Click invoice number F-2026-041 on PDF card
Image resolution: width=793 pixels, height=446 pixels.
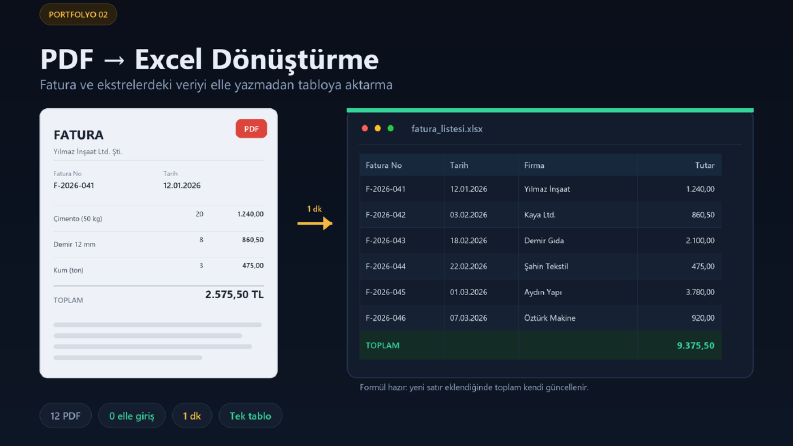73,186
